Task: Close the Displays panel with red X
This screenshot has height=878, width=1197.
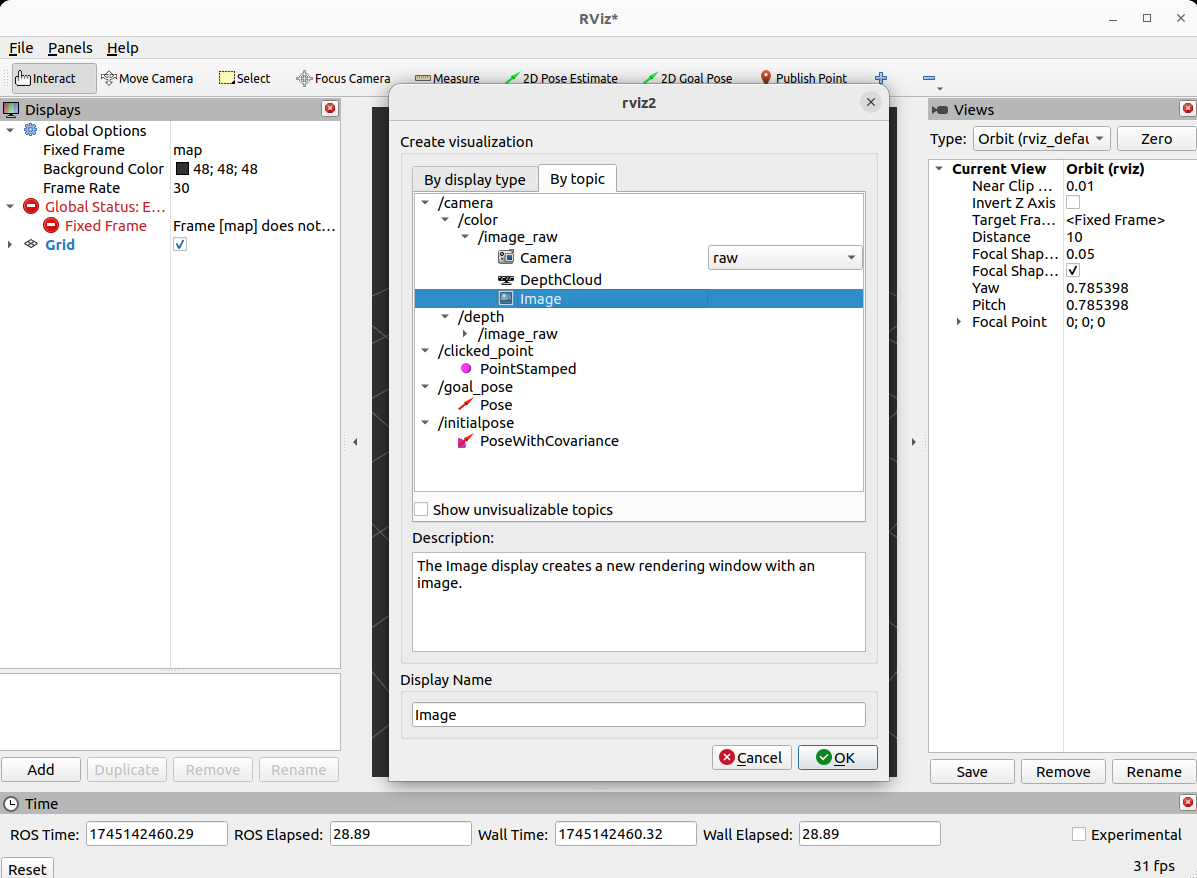Action: click(330, 108)
